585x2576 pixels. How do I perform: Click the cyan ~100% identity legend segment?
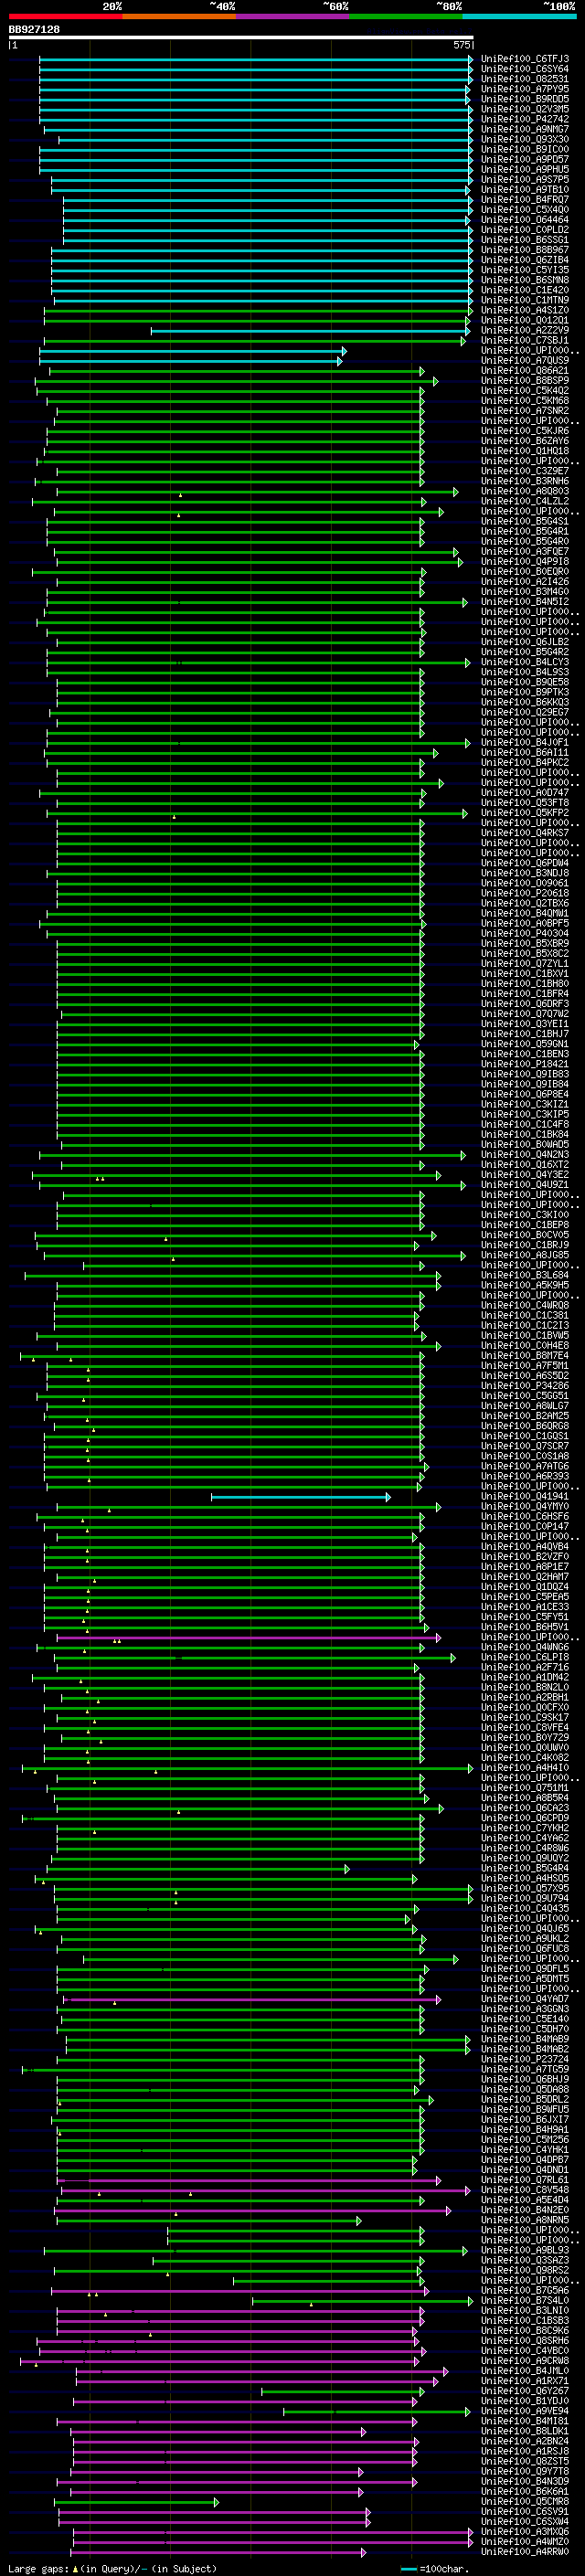click(519, 16)
